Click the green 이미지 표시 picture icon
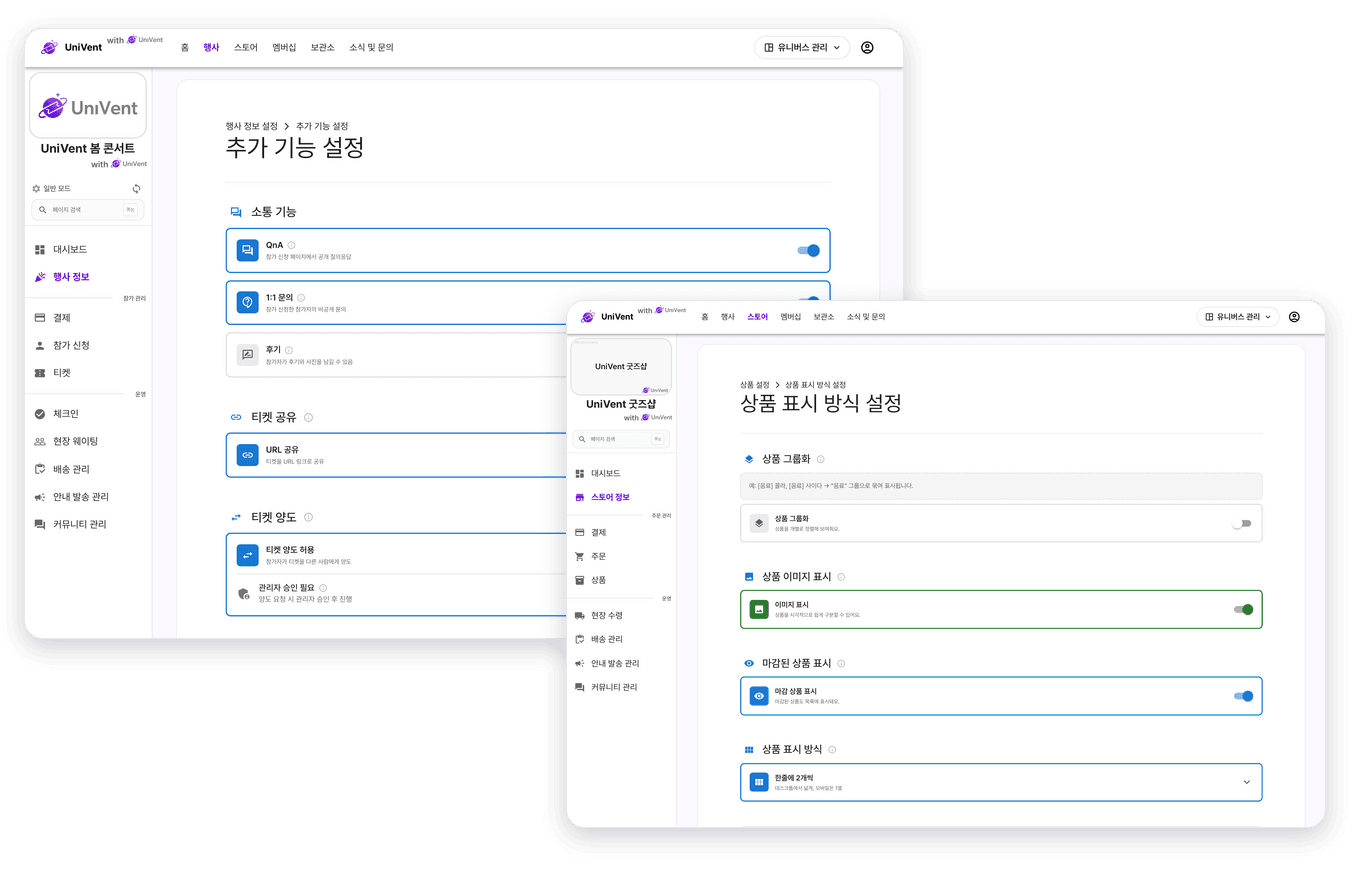The image size is (1360, 880). coord(759,609)
